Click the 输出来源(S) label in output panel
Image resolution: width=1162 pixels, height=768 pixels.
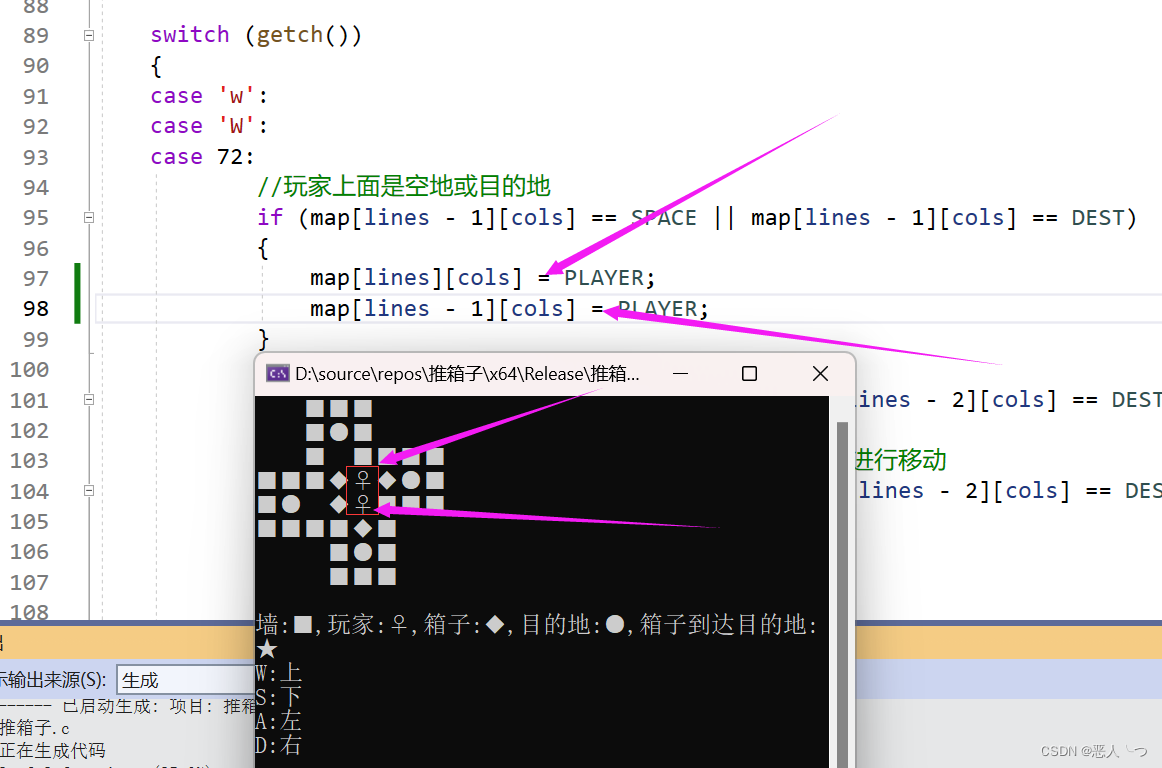pyautogui.click(x=53, y=680)
